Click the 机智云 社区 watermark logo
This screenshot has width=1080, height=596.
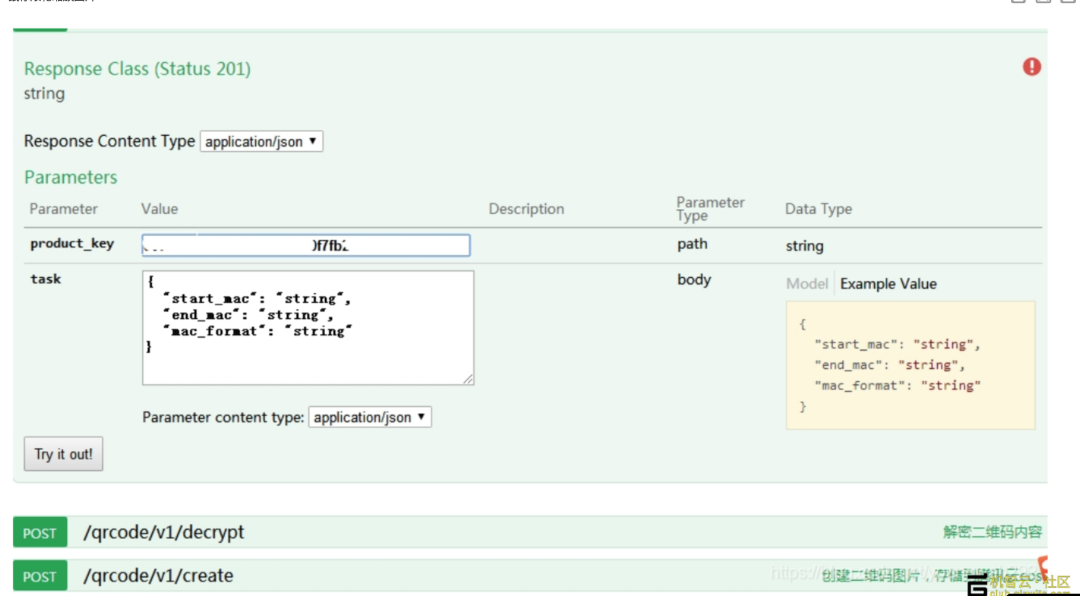pyautogui.click(x=1020, y=584)
